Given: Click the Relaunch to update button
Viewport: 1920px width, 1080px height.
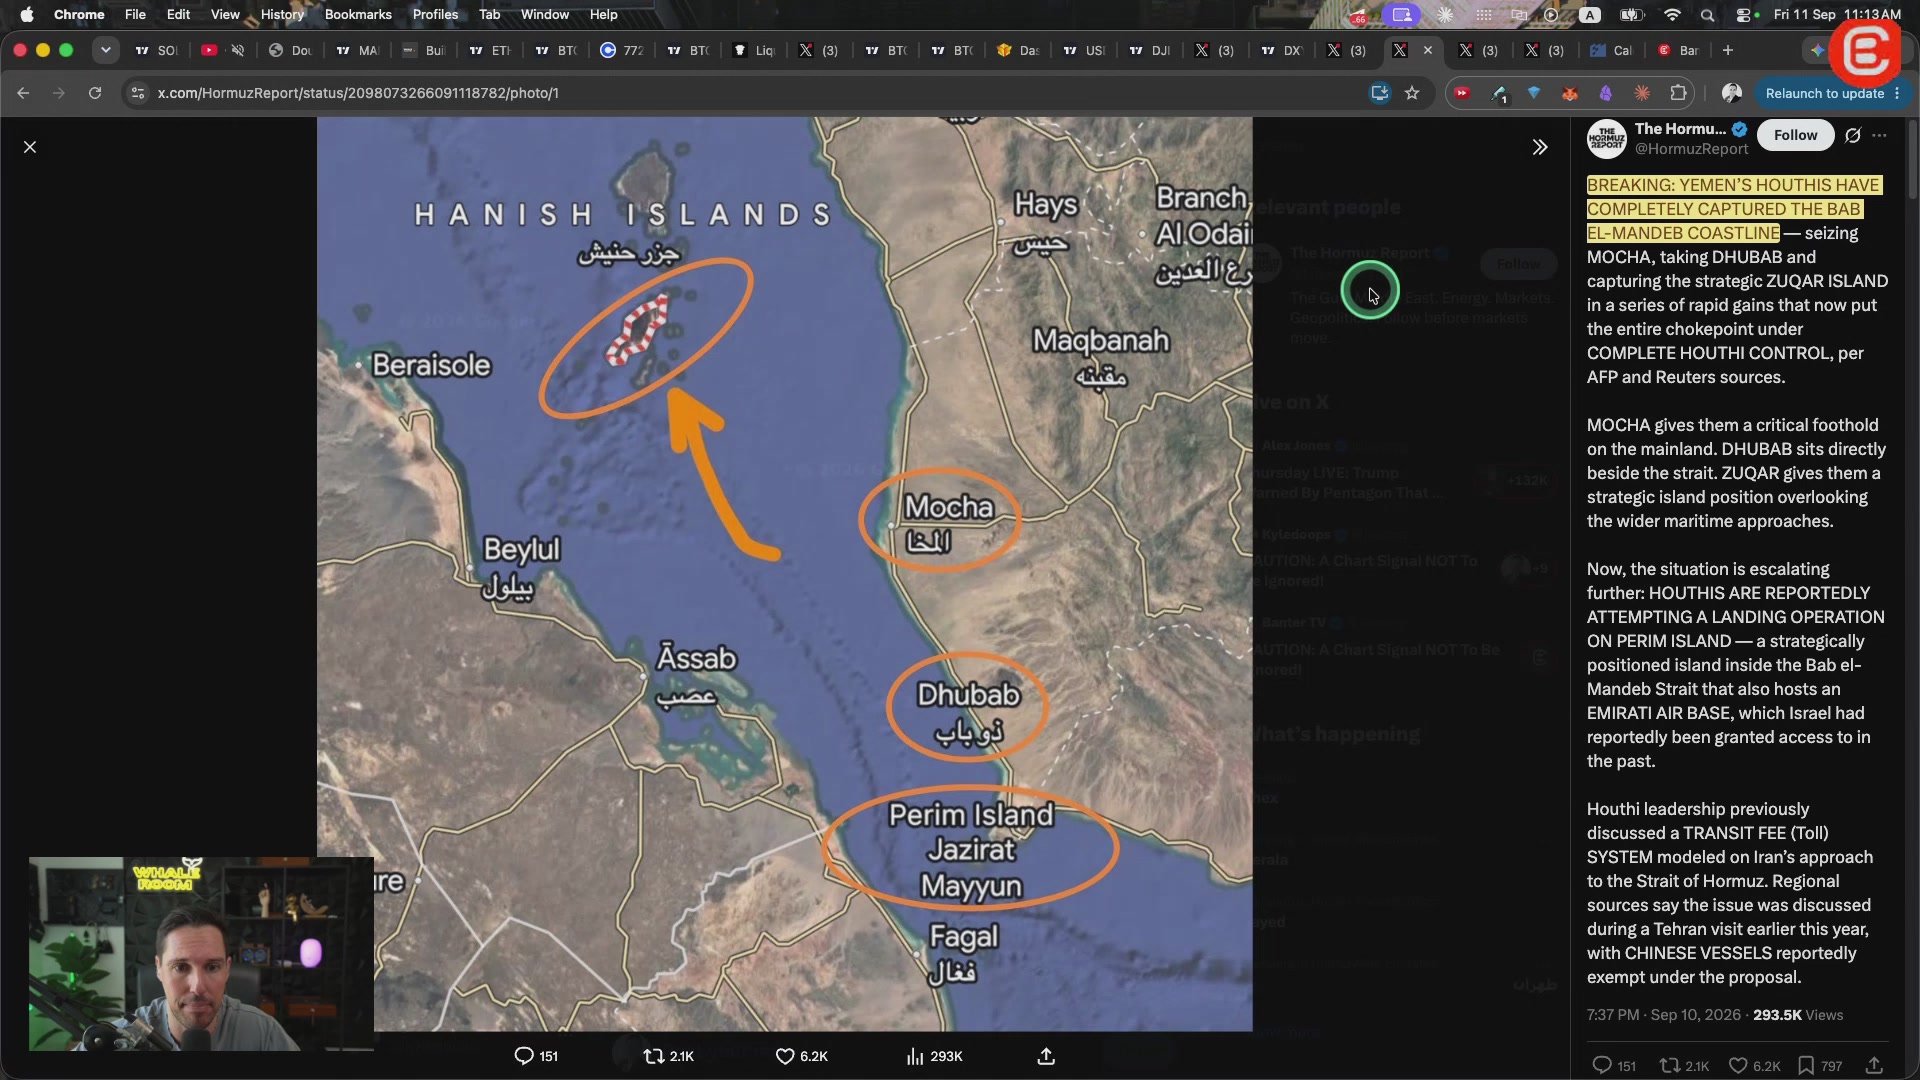Looking at the screenshot, I should point(1824,93).
